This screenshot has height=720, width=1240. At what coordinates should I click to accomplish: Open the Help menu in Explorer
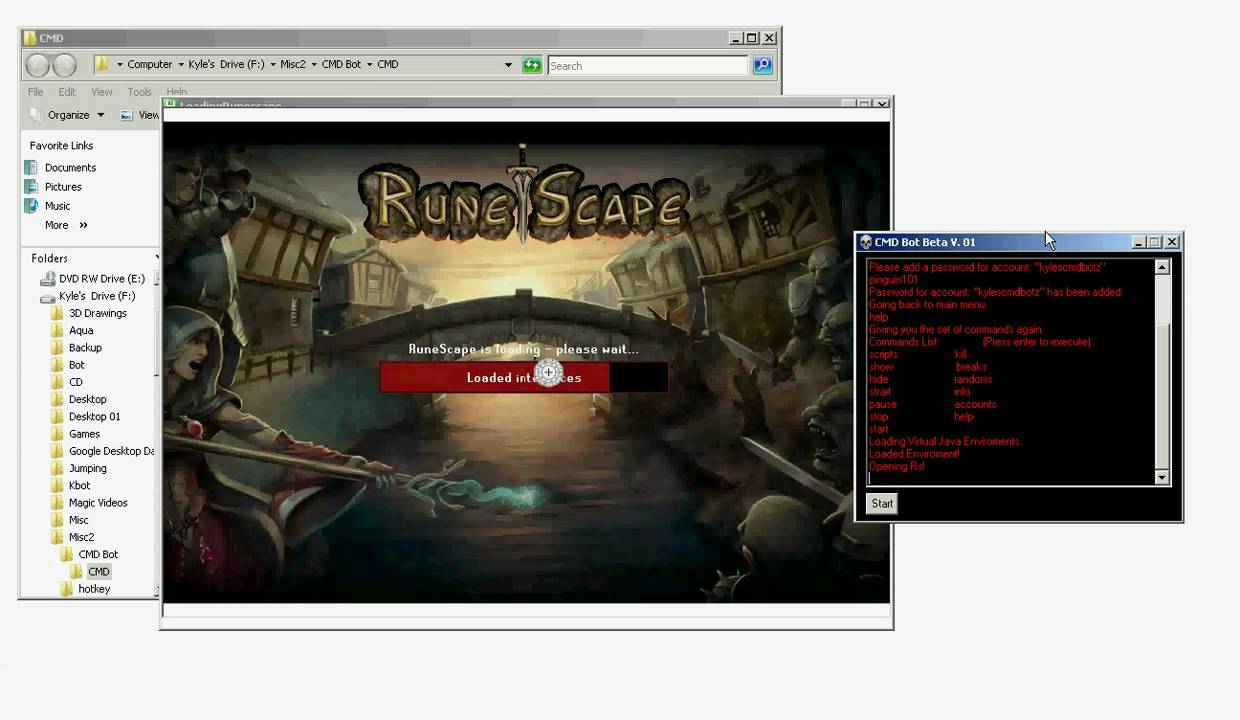coord(177,92)
